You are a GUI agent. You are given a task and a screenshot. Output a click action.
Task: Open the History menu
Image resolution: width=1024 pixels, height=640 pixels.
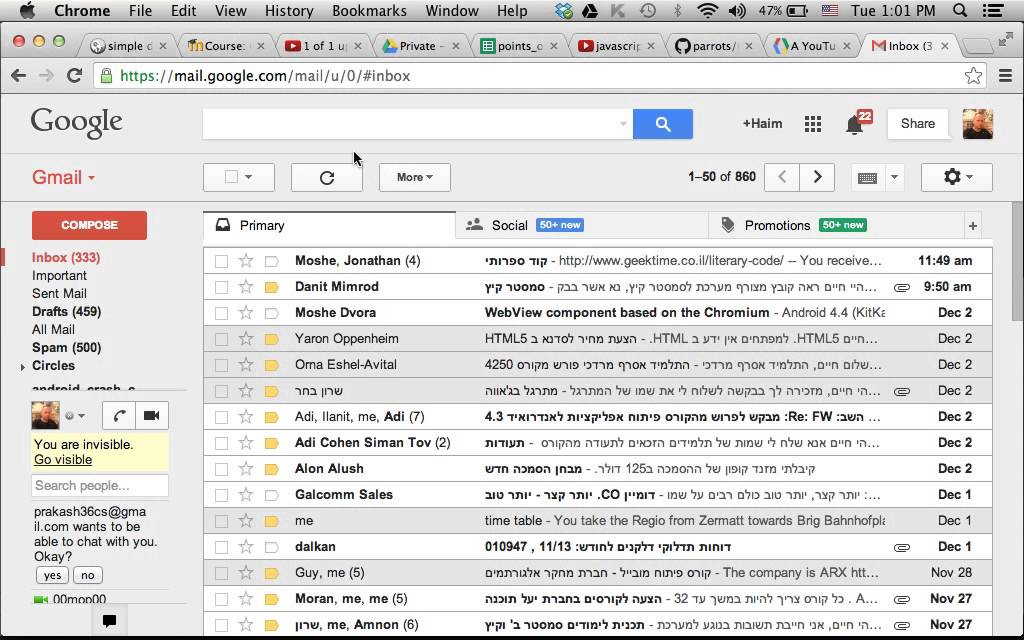pos(289,10)
